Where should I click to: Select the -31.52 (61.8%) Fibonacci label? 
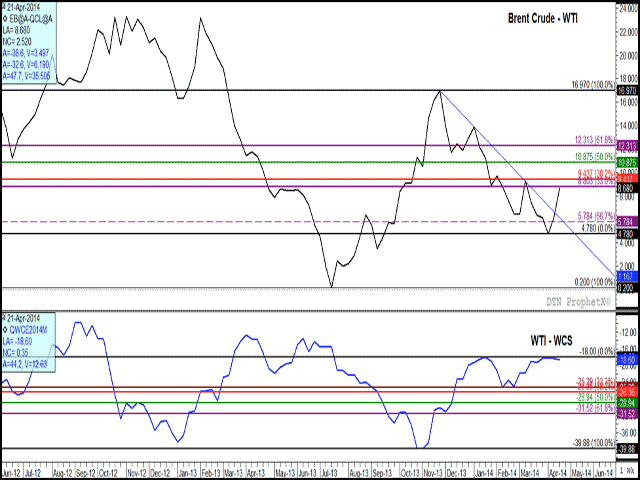(595, 407)
